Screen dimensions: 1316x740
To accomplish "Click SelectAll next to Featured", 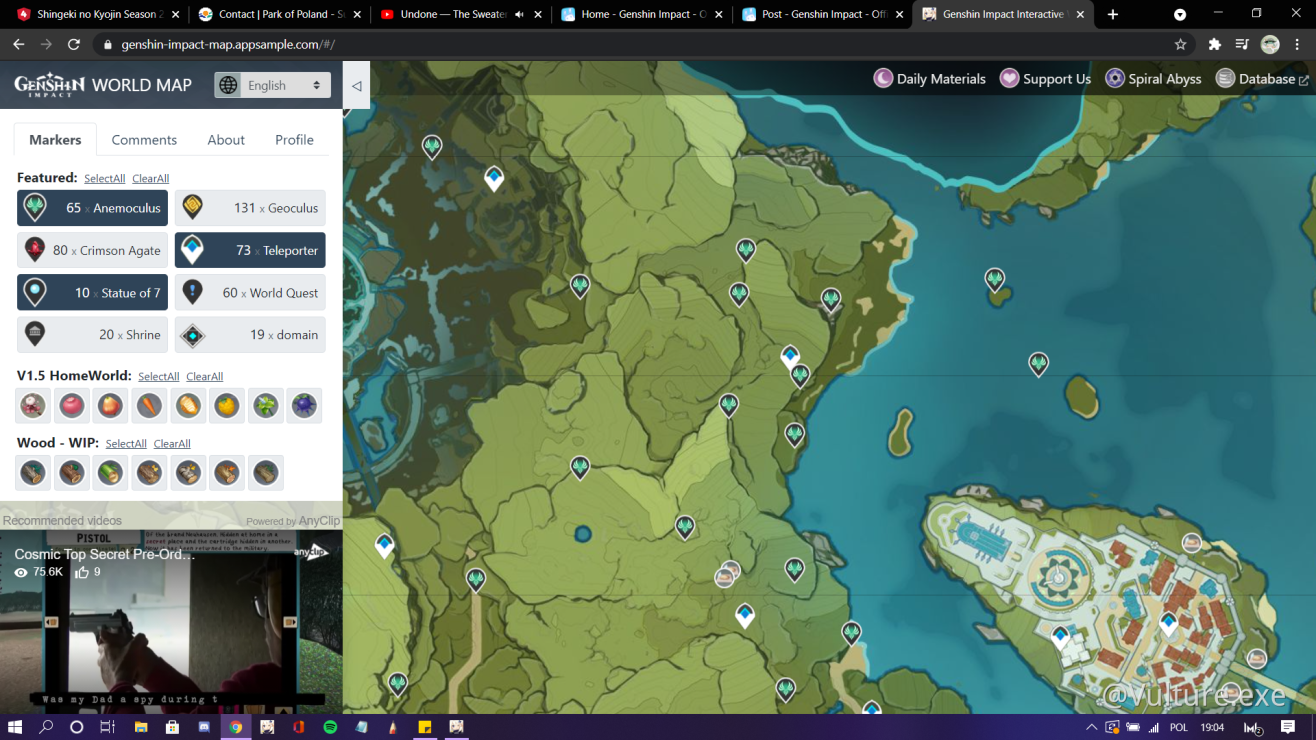I will (105, 179).
